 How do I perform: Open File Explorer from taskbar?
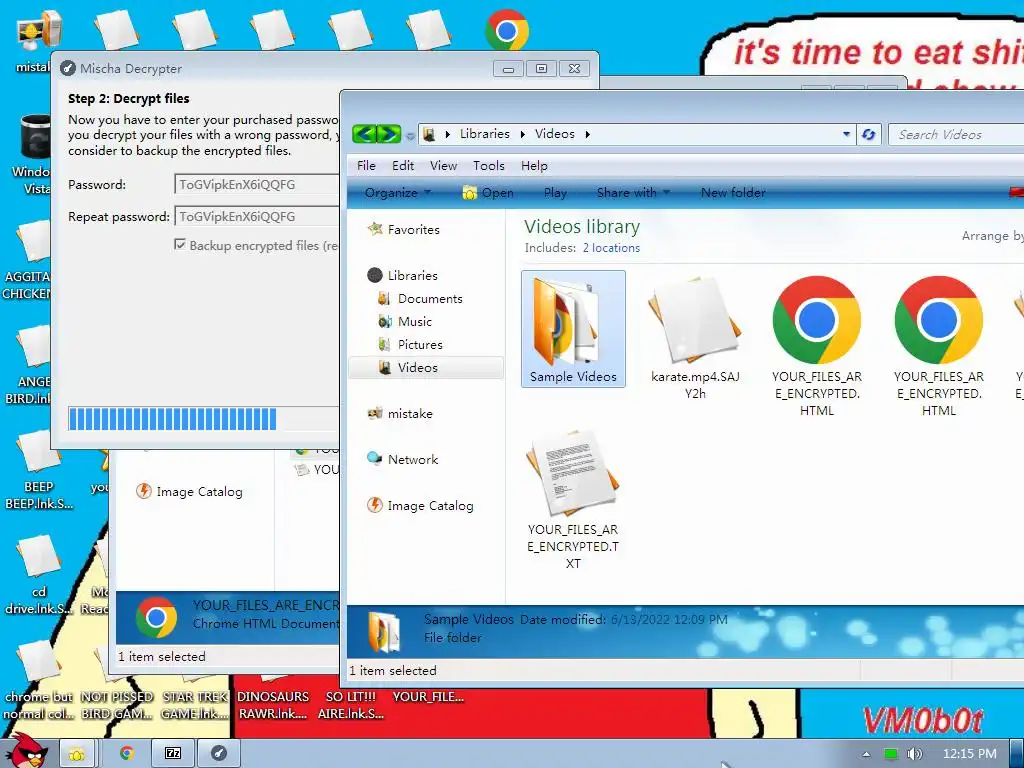click(77, 754)
